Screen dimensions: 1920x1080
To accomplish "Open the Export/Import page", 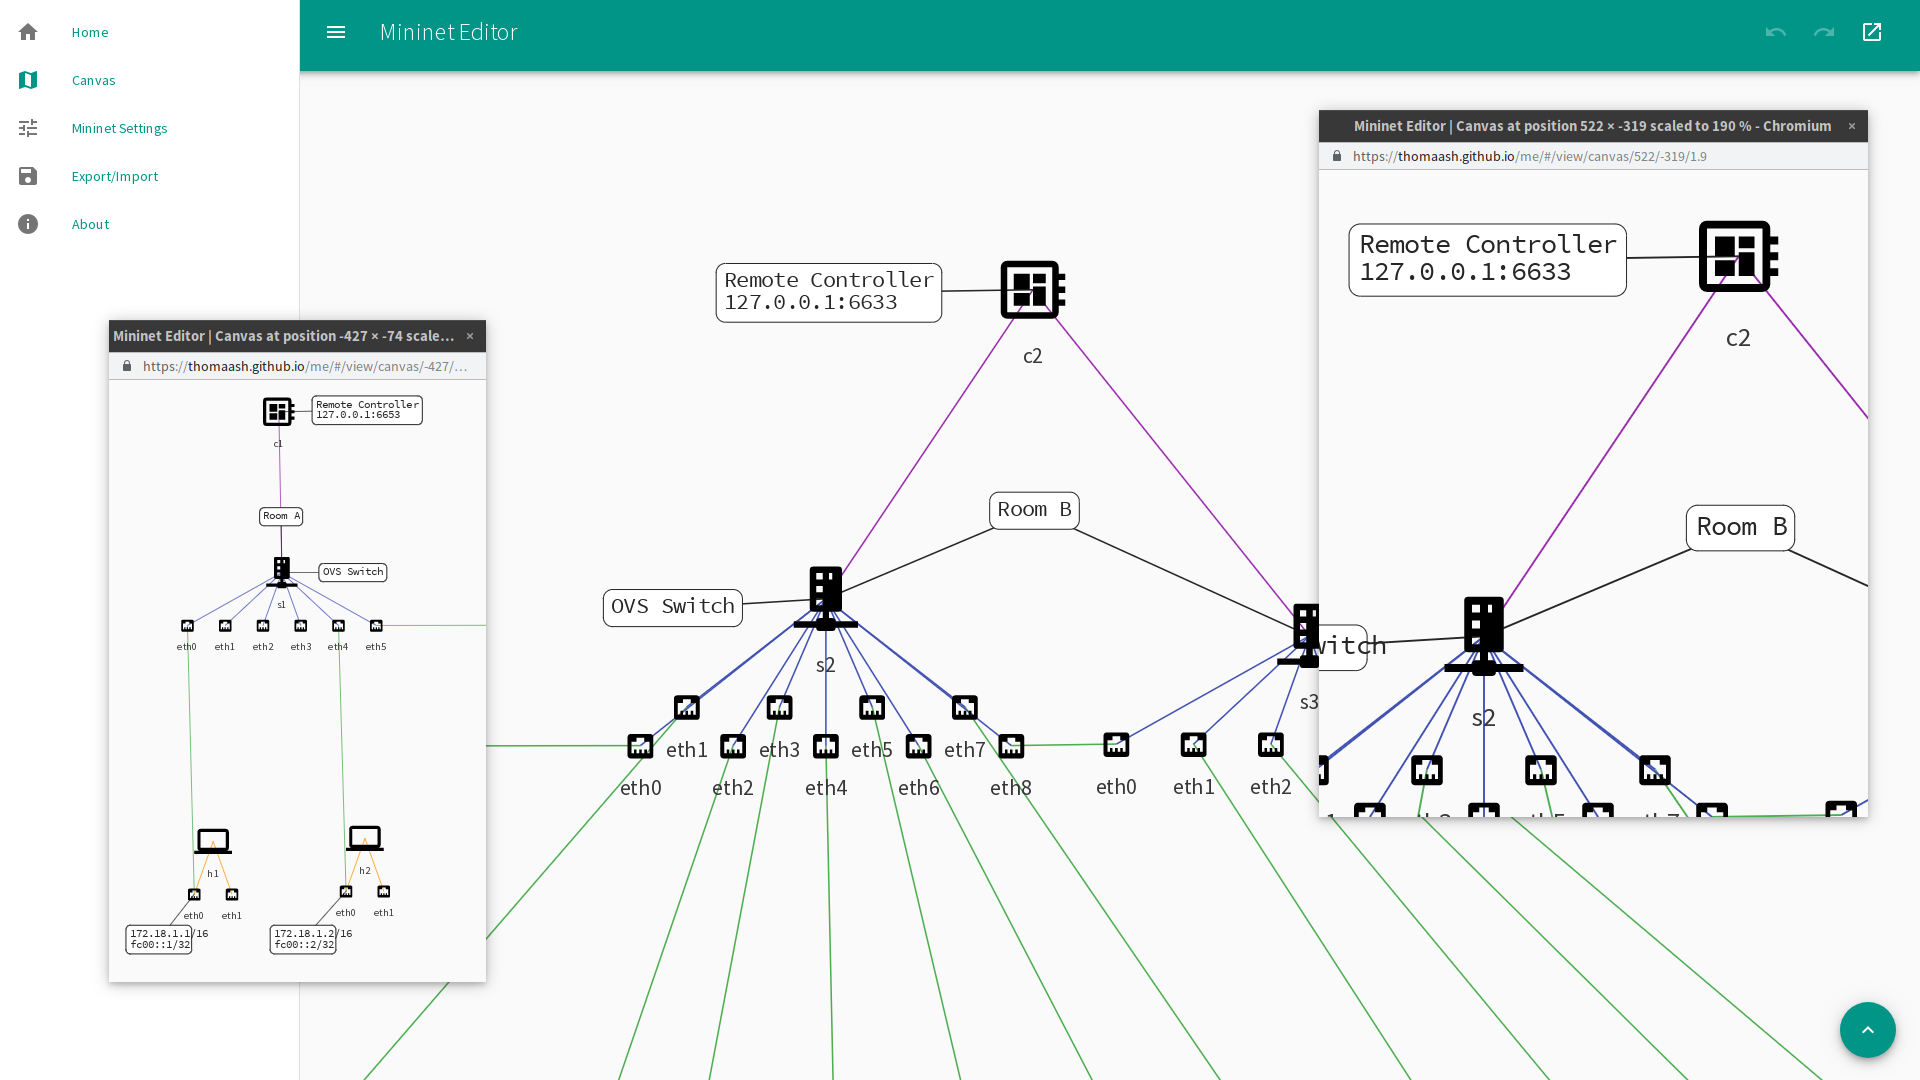I will click(115, 176).
